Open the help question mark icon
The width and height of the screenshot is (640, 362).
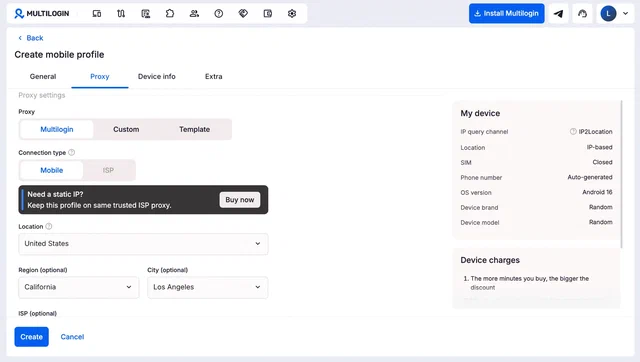pos(219,13)
